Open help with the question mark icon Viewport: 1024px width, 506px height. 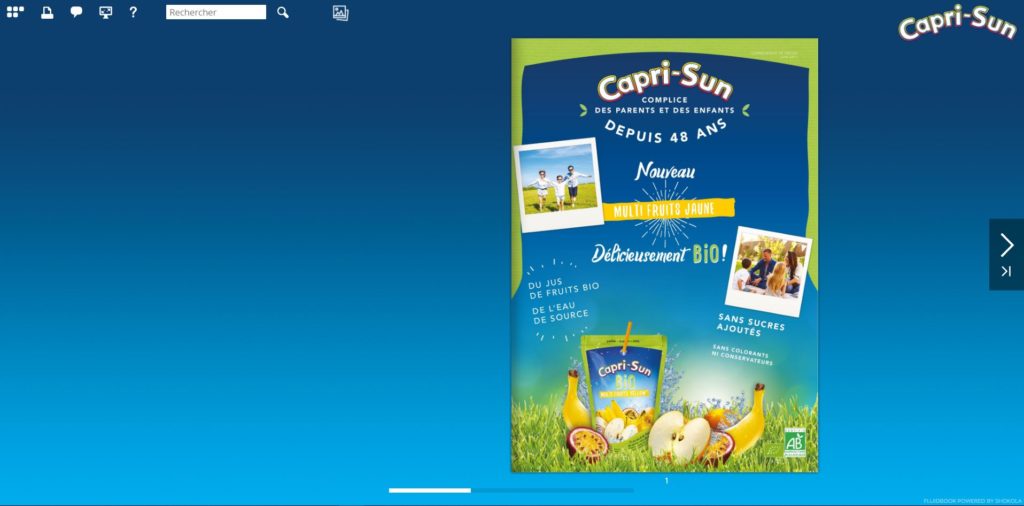tap(133, 12)
